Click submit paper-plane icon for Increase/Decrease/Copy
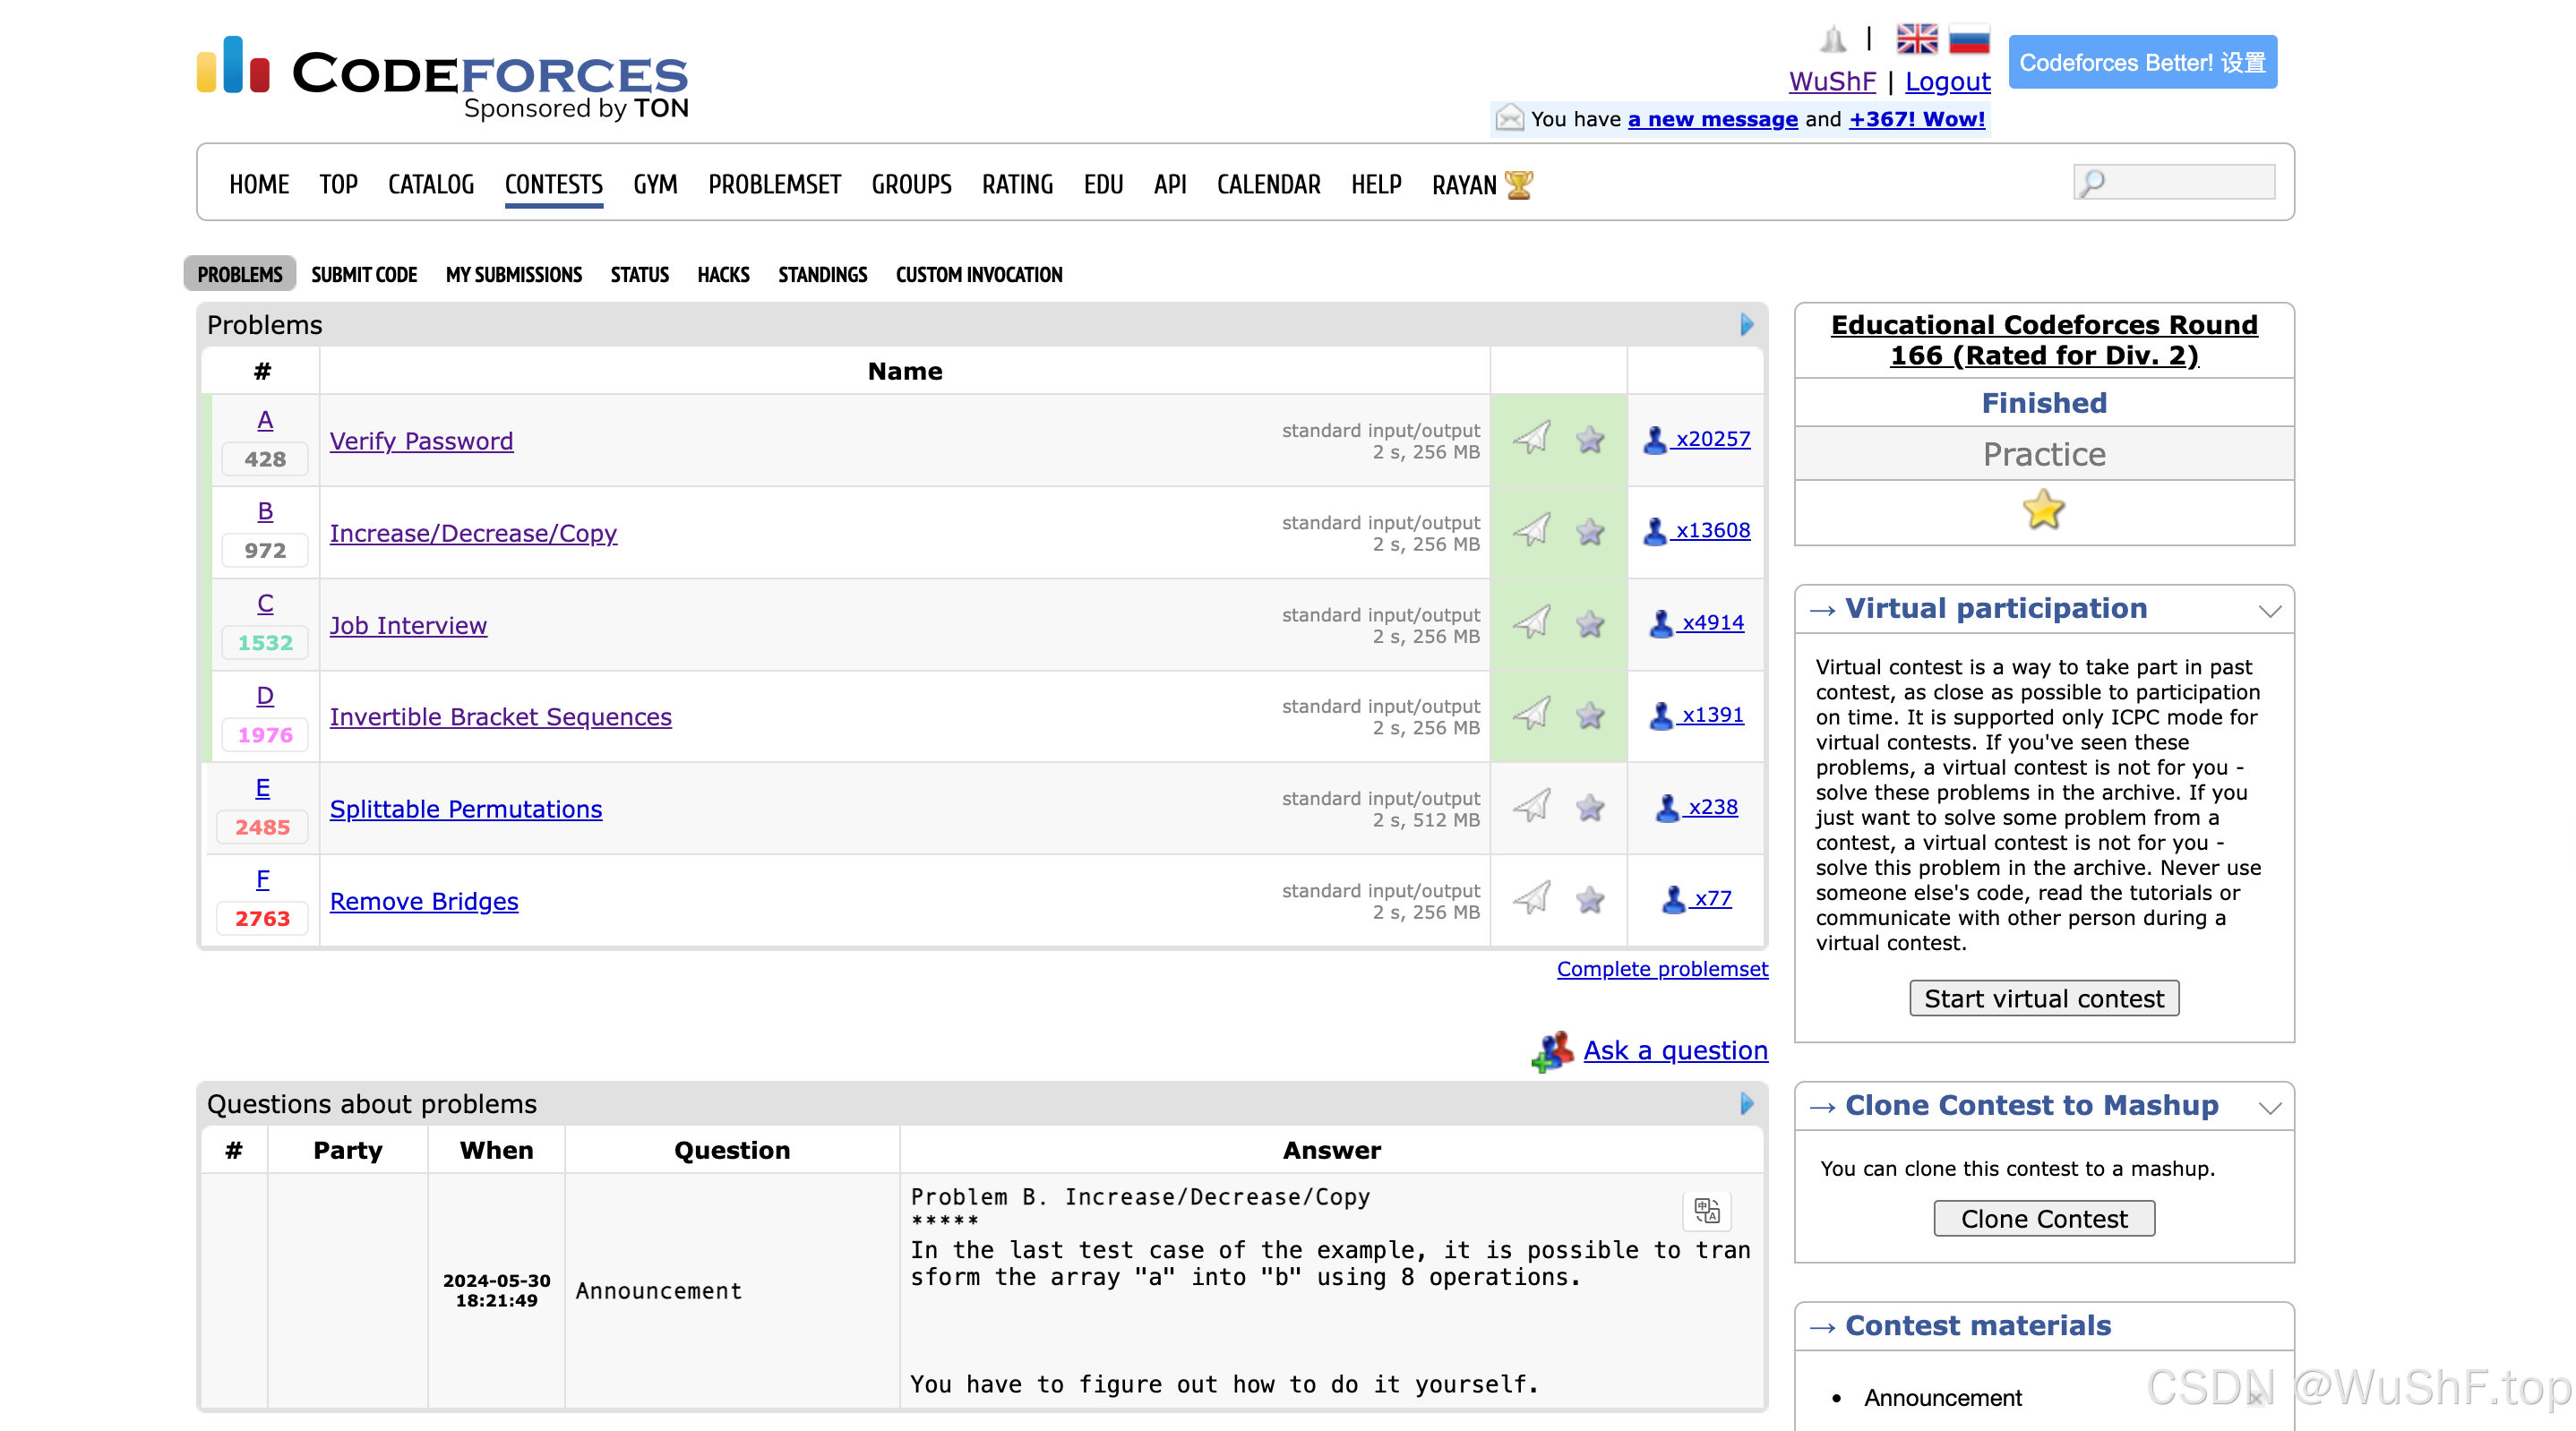 coord(1531,530)
